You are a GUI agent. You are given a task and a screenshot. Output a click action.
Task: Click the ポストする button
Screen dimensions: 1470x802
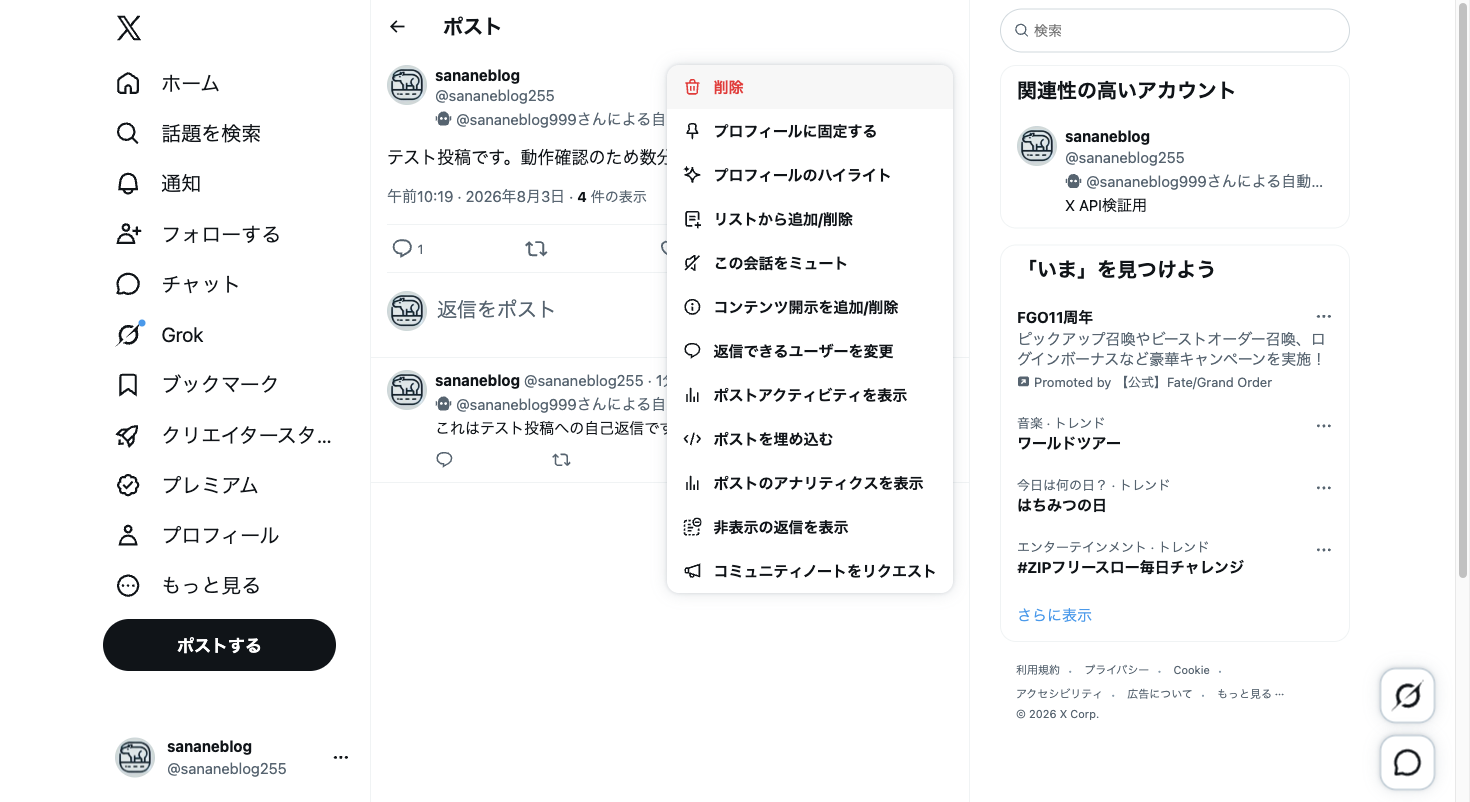coord(219,645)
